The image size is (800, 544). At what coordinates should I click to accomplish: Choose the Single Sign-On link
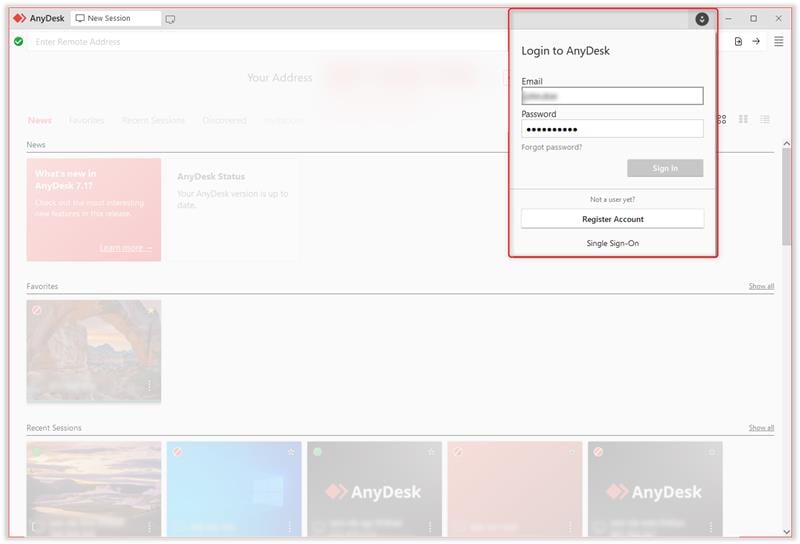(612, 243)
